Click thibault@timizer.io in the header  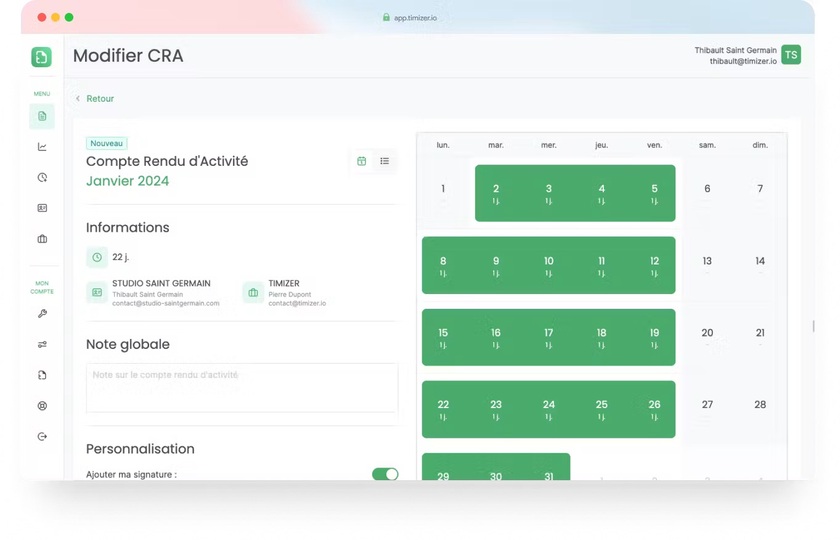pos(743,61)
